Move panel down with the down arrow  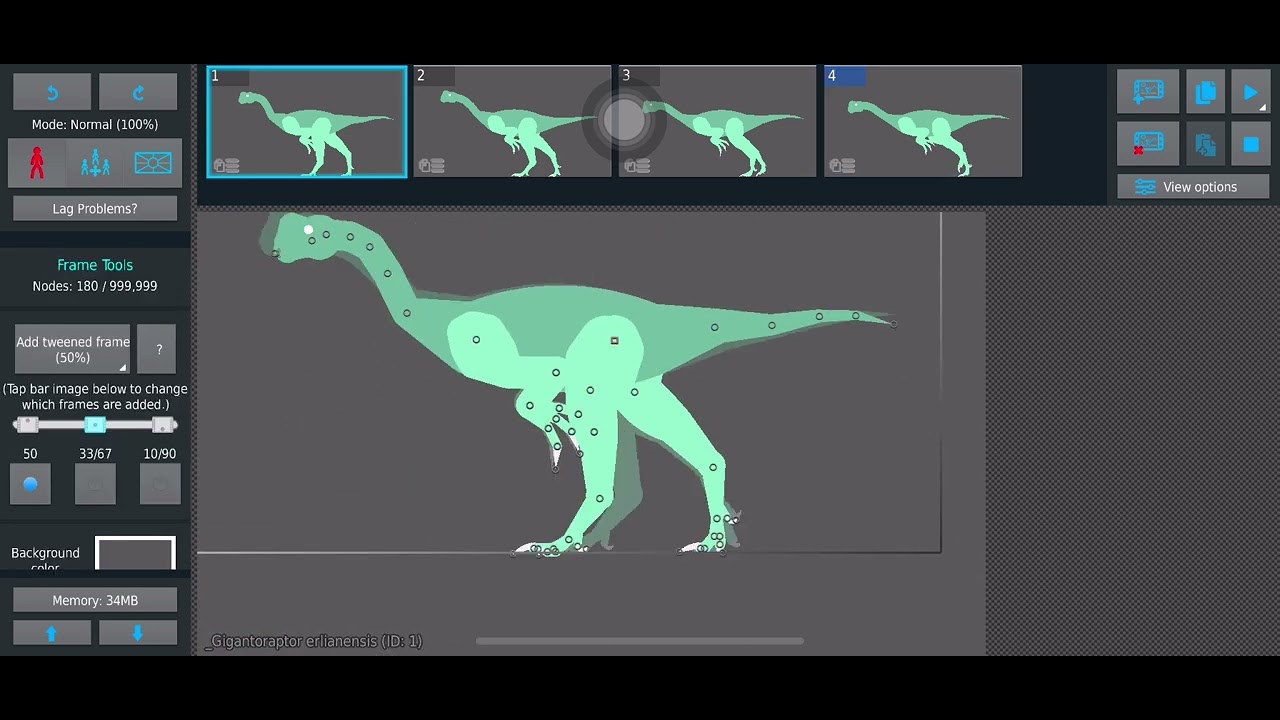pos(138,632)
